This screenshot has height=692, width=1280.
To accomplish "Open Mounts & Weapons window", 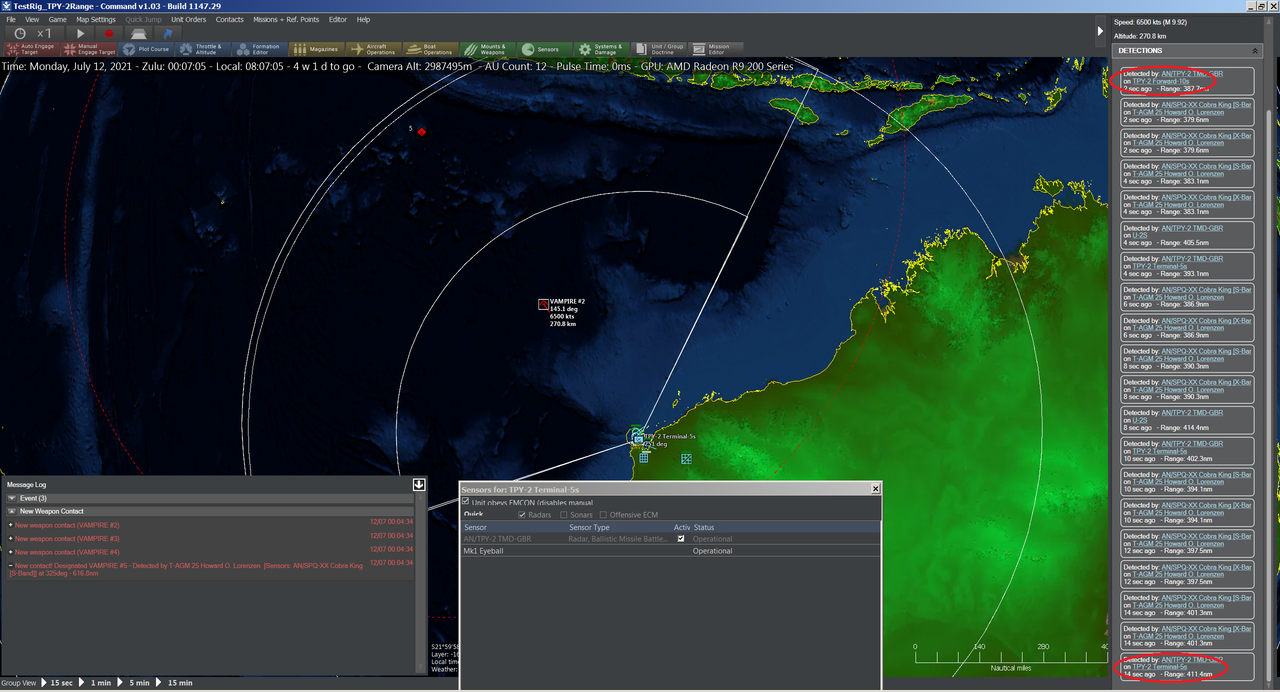I will tap(488, 49).
